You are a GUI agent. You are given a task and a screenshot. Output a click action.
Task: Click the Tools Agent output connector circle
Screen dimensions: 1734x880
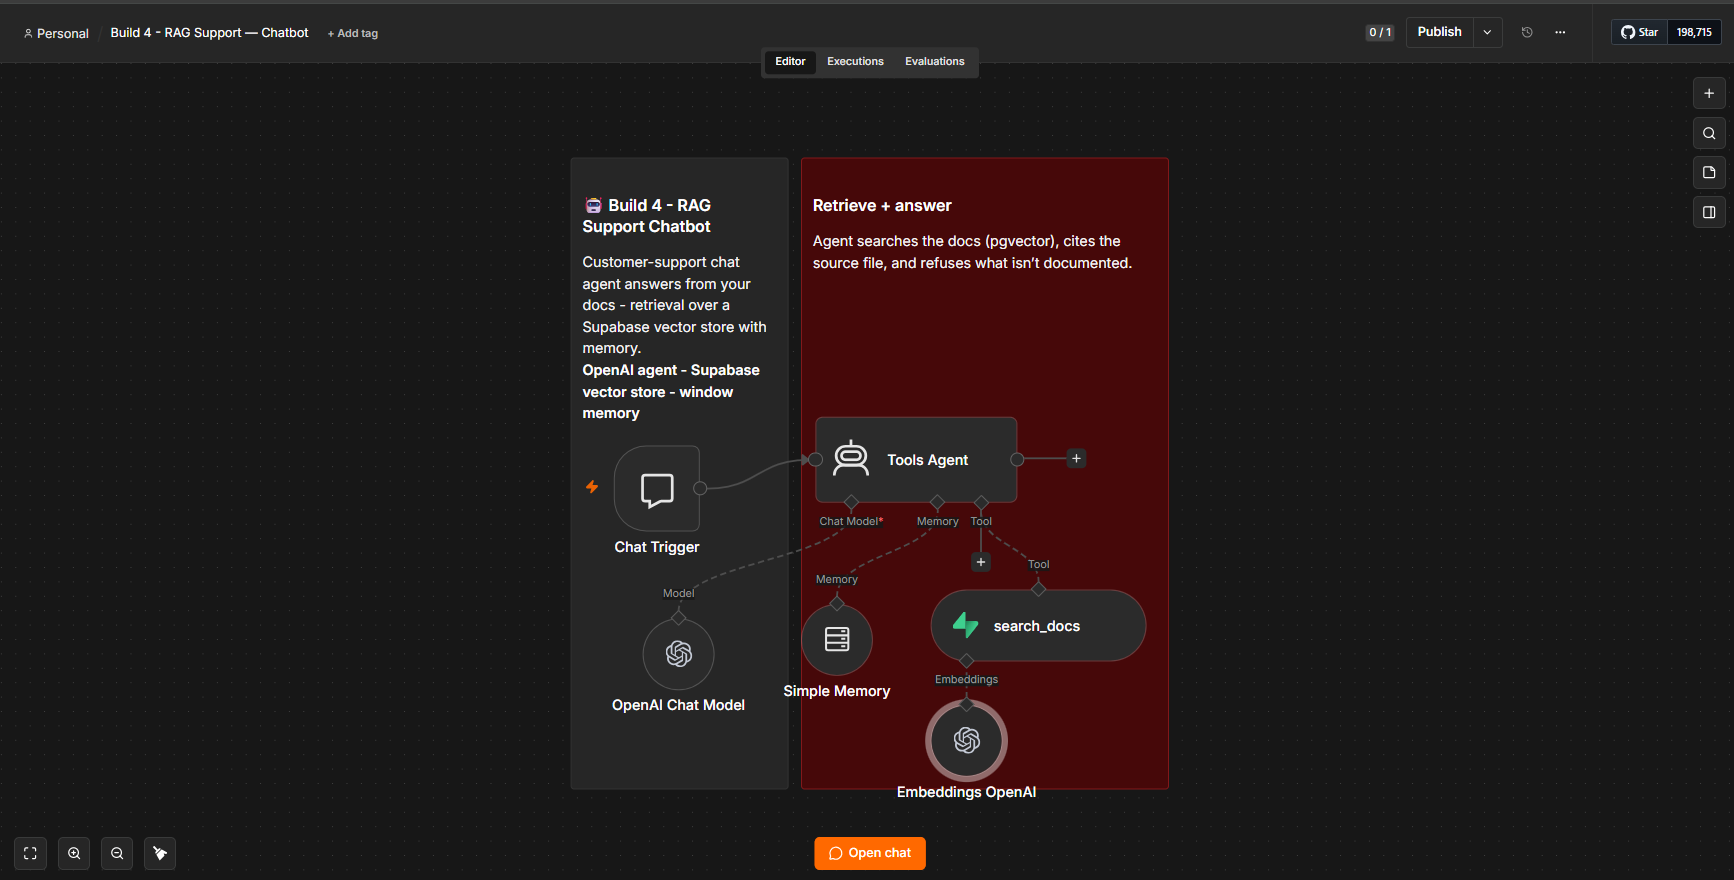pos(1017,459)
